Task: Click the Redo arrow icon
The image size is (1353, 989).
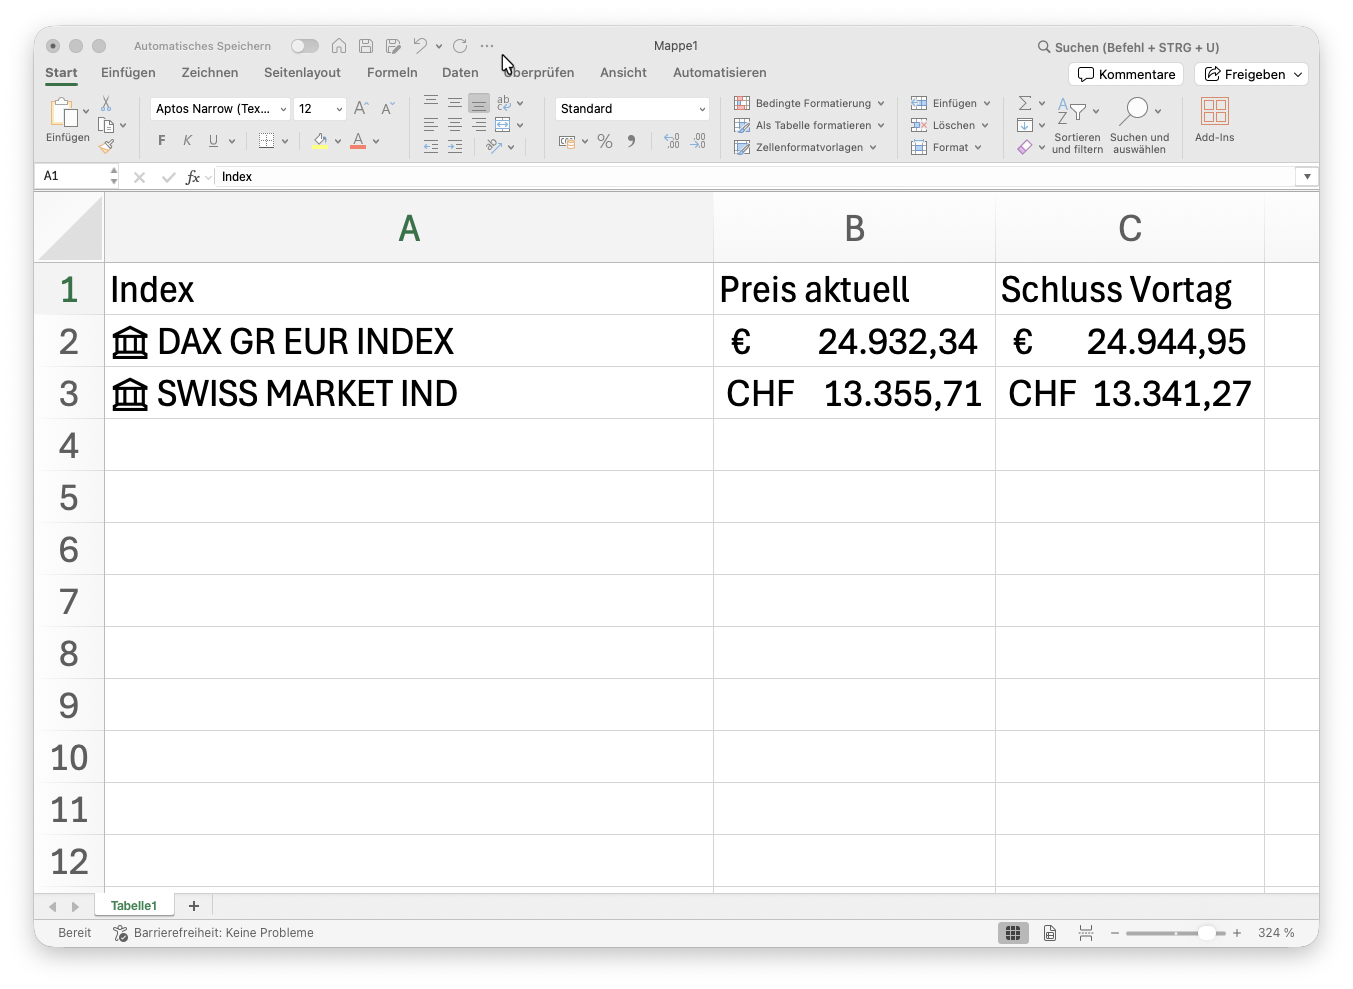Action: (460, 46)
